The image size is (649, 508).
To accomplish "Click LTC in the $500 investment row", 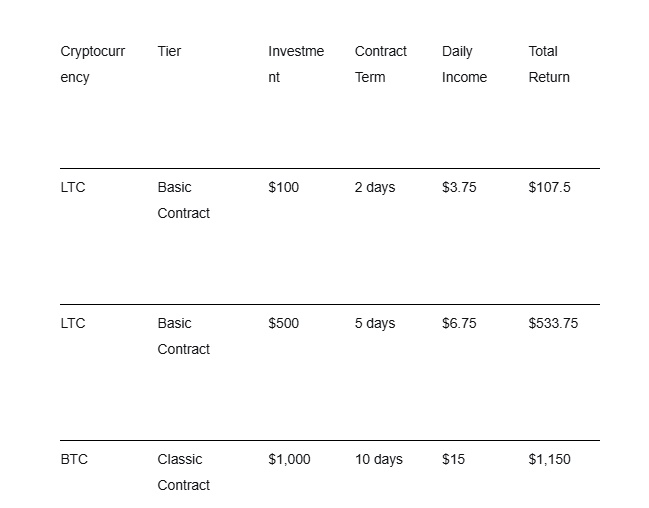I will click(x=73, y=323).
